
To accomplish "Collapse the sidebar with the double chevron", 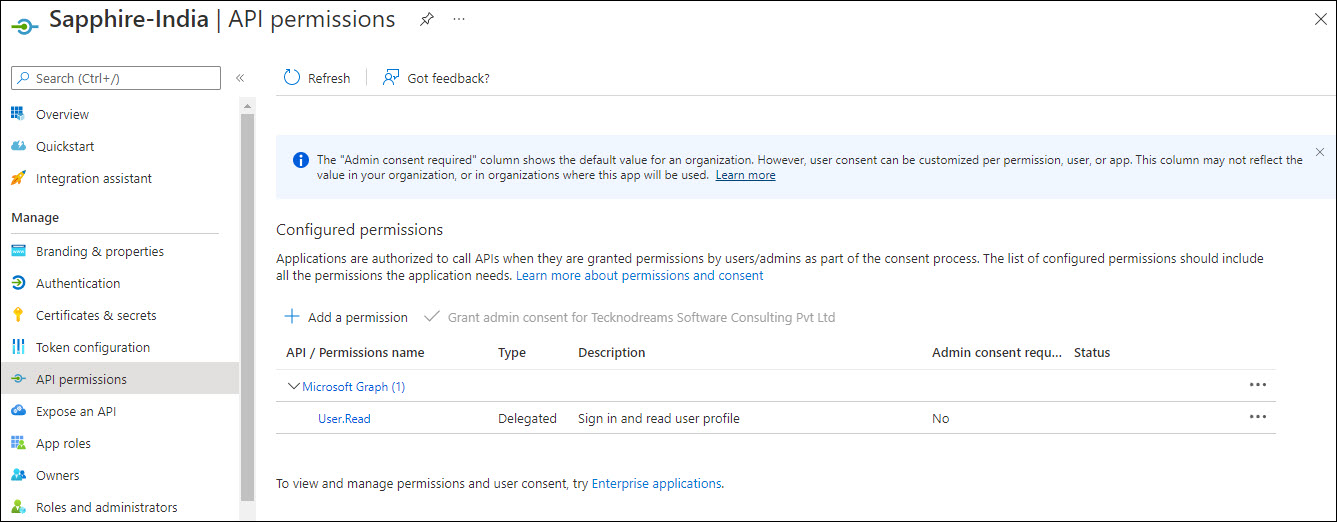I will pos(240,78).
